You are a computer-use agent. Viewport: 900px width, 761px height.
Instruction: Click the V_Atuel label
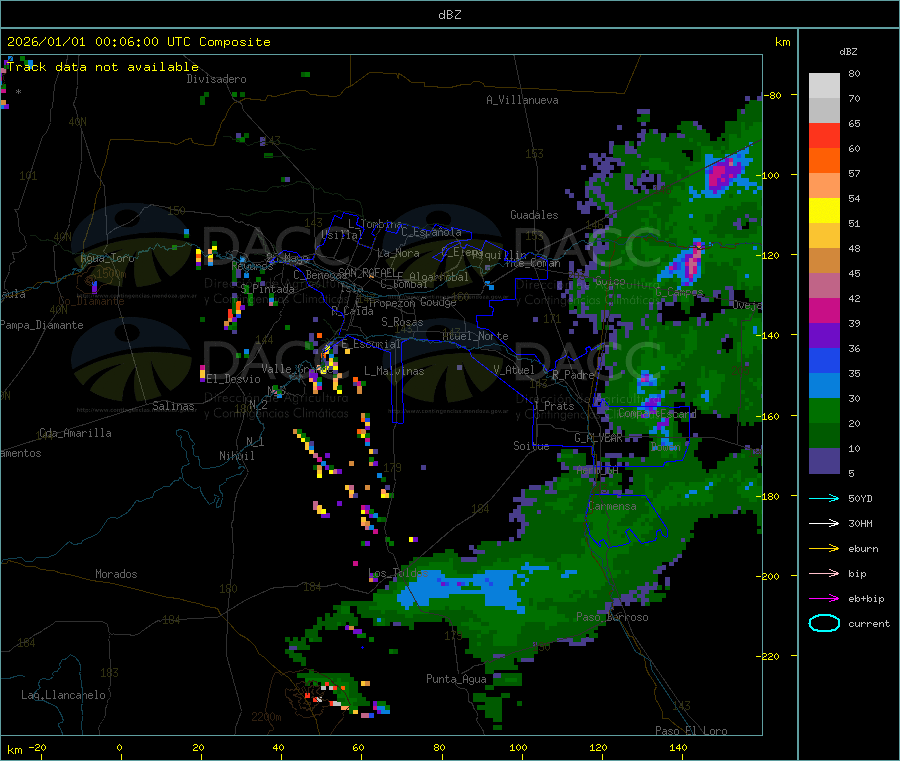tap(514, 370)
